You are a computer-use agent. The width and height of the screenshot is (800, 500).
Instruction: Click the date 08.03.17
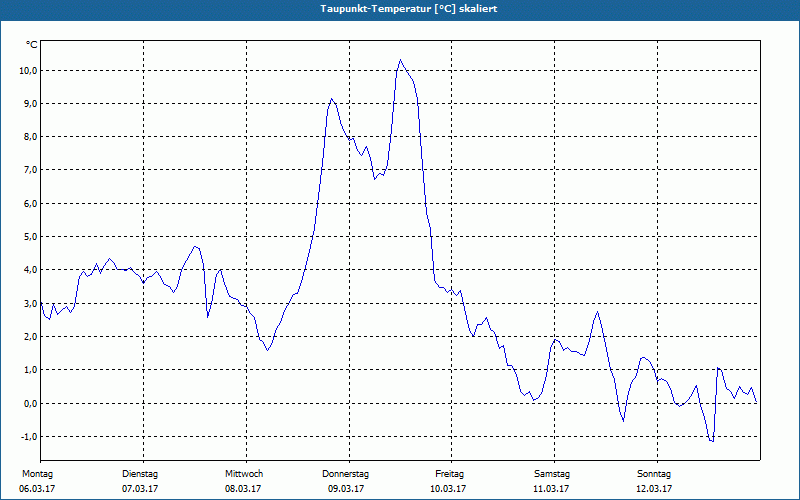243,489
